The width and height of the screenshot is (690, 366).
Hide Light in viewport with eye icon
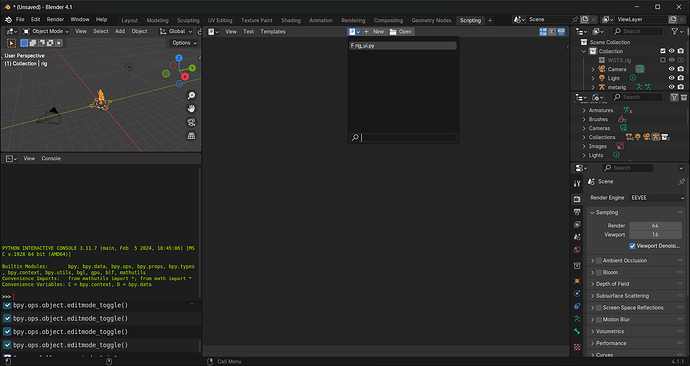(672, 78)
